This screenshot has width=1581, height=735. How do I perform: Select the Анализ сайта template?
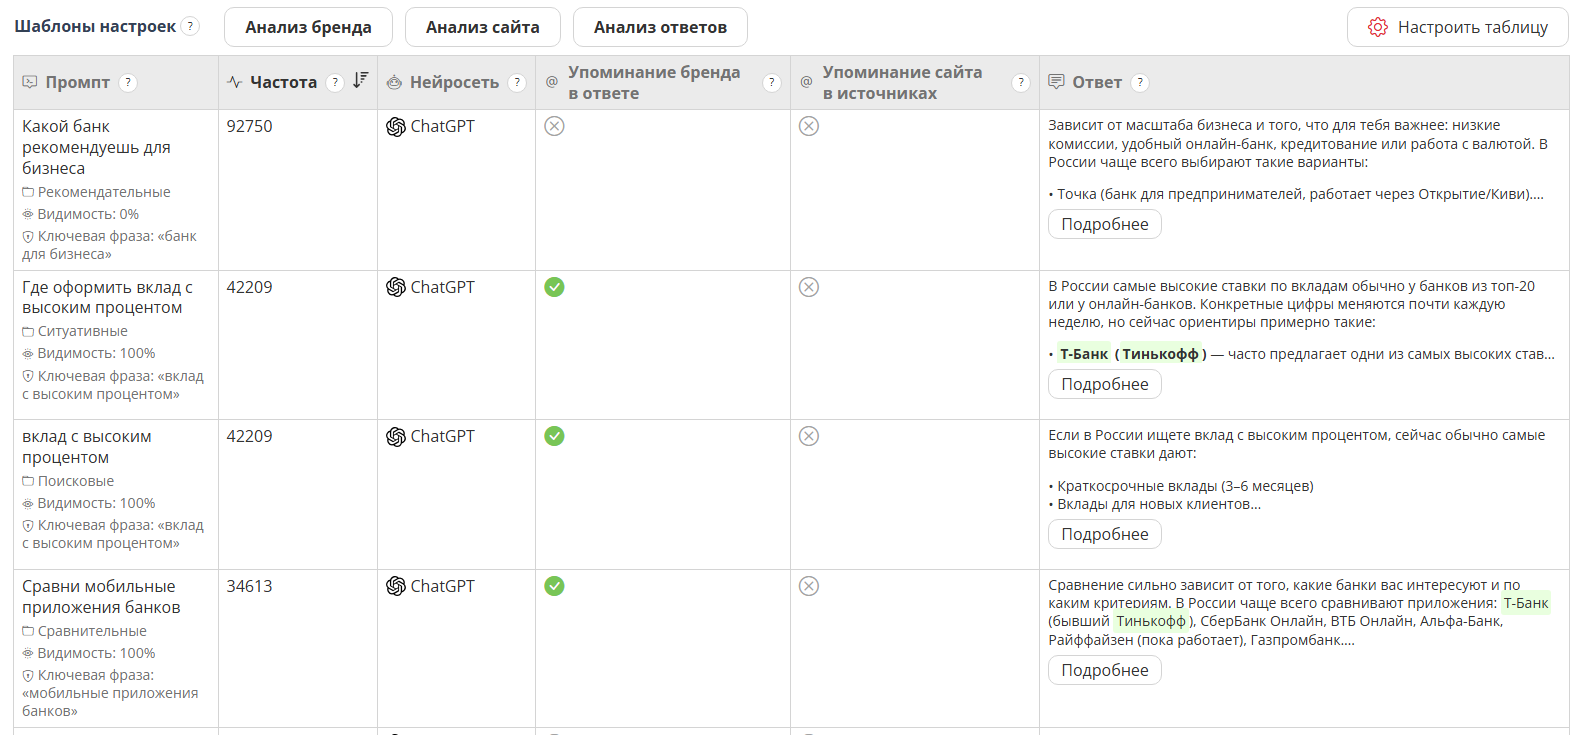pyautogui.click(x=482, y=27)
